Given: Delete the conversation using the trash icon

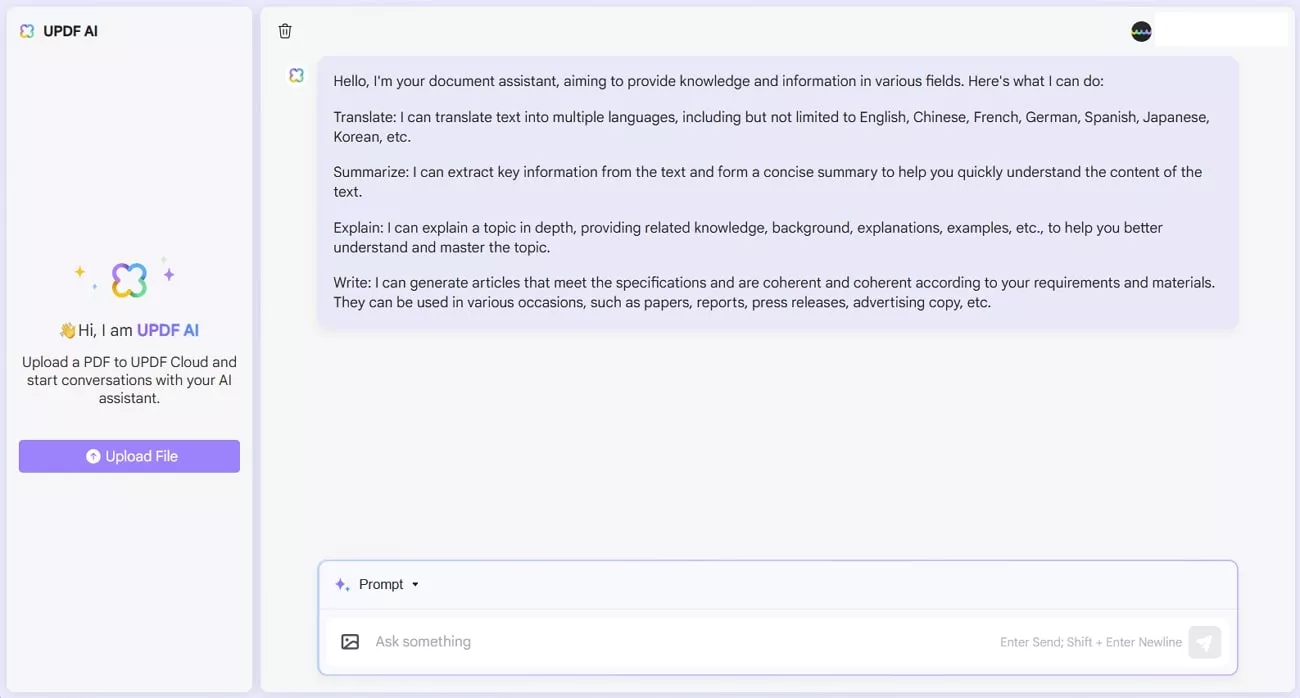Looking at the screenshot, I should point(285,31).
